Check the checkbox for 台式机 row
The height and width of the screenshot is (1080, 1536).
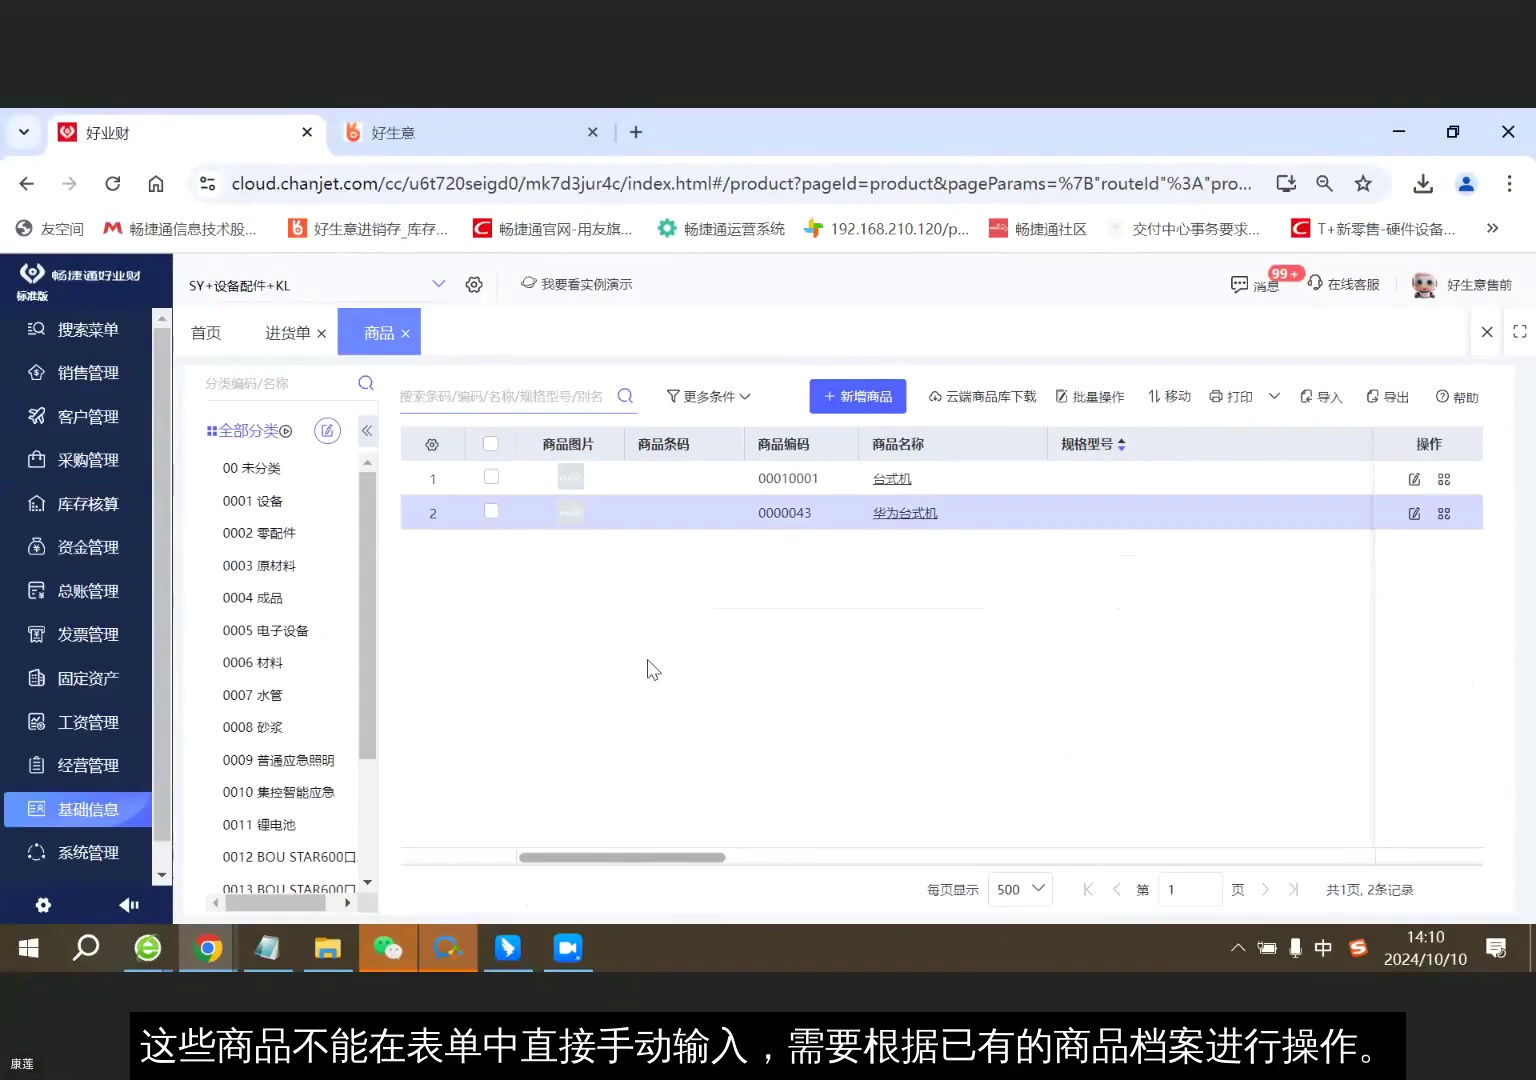[491, 477]
